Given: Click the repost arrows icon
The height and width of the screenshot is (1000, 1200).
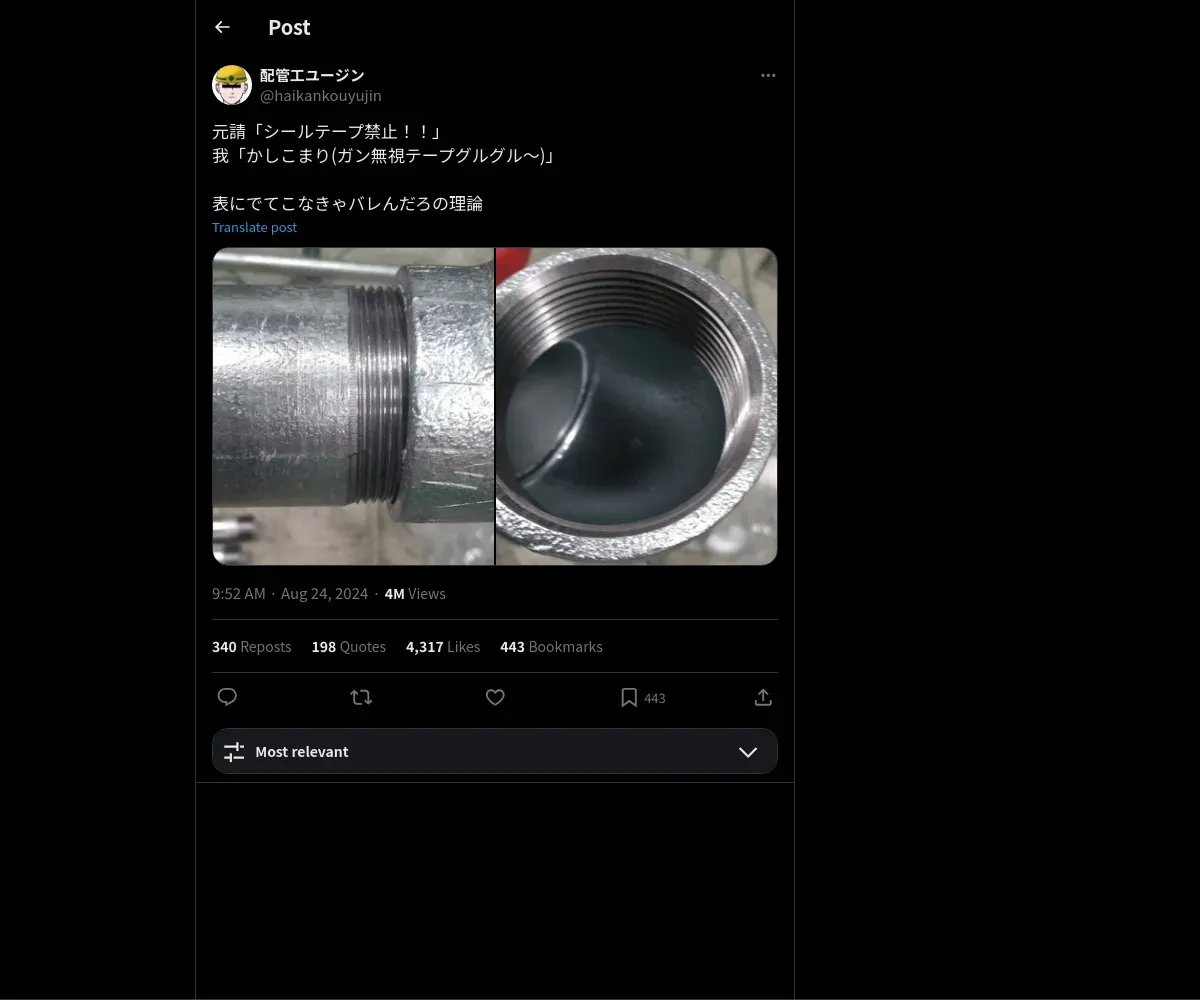Looking at the screenshot, I should point(361,697).
